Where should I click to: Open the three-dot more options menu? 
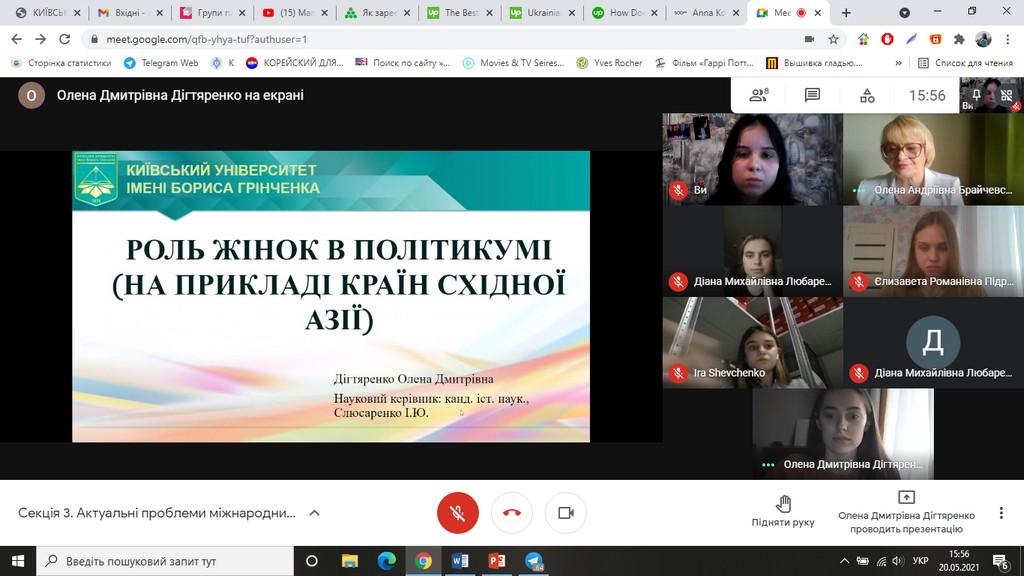[1001, 513]
